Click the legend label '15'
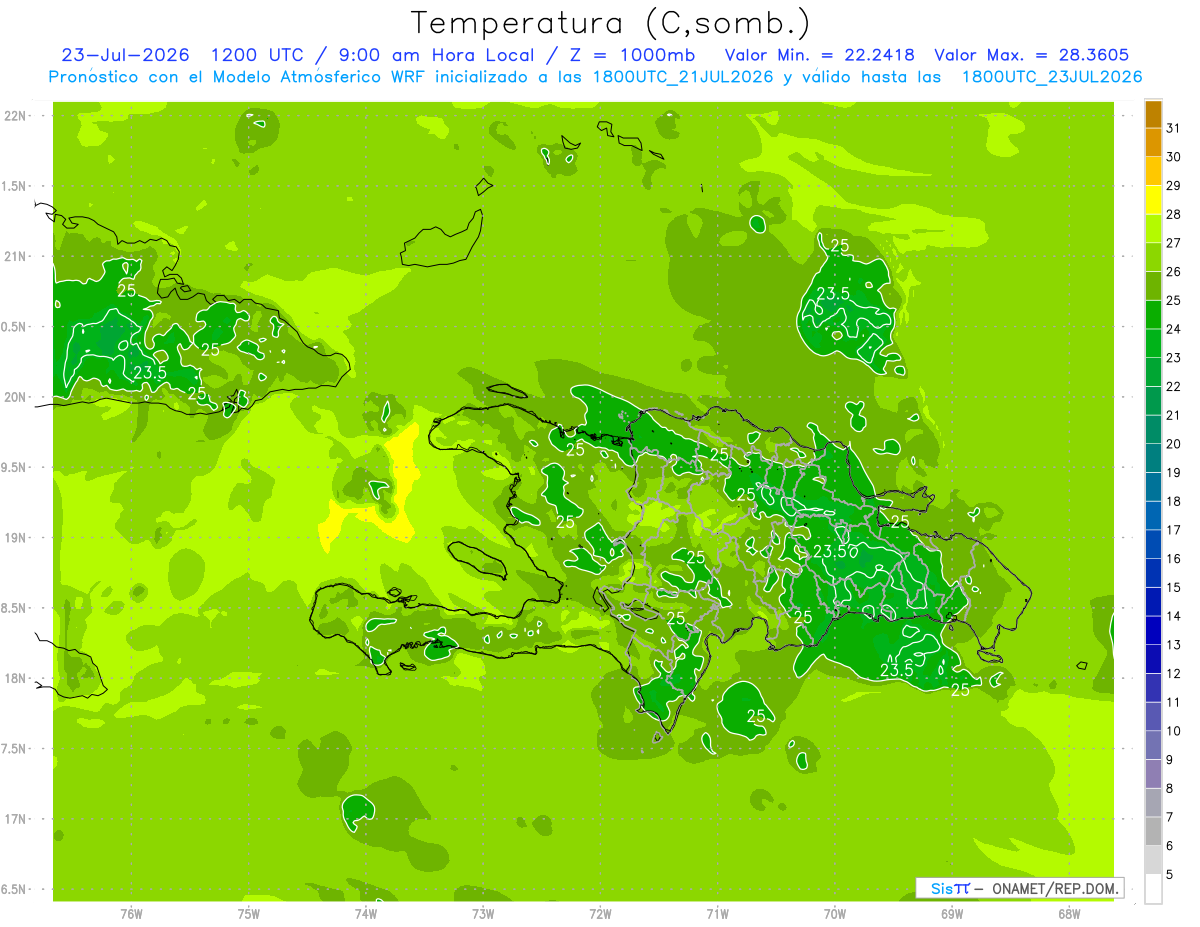The width and height of the screenshot is (1200, 927). click(1173, 587)
